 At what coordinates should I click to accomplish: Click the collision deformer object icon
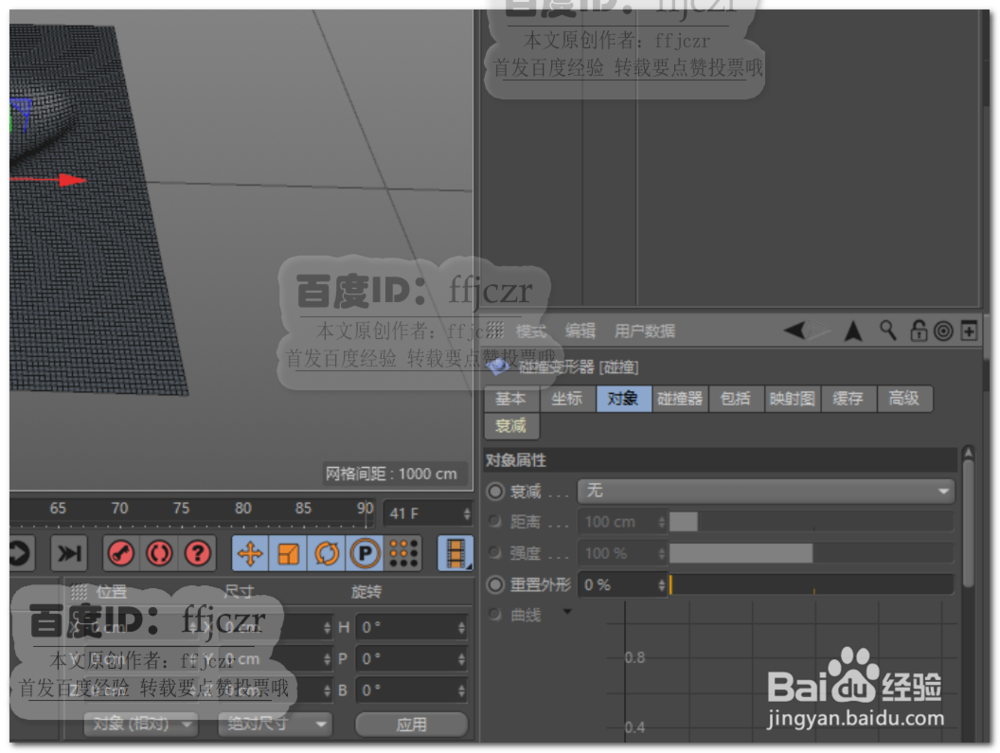pyautogui.click(x=497, y=367)
